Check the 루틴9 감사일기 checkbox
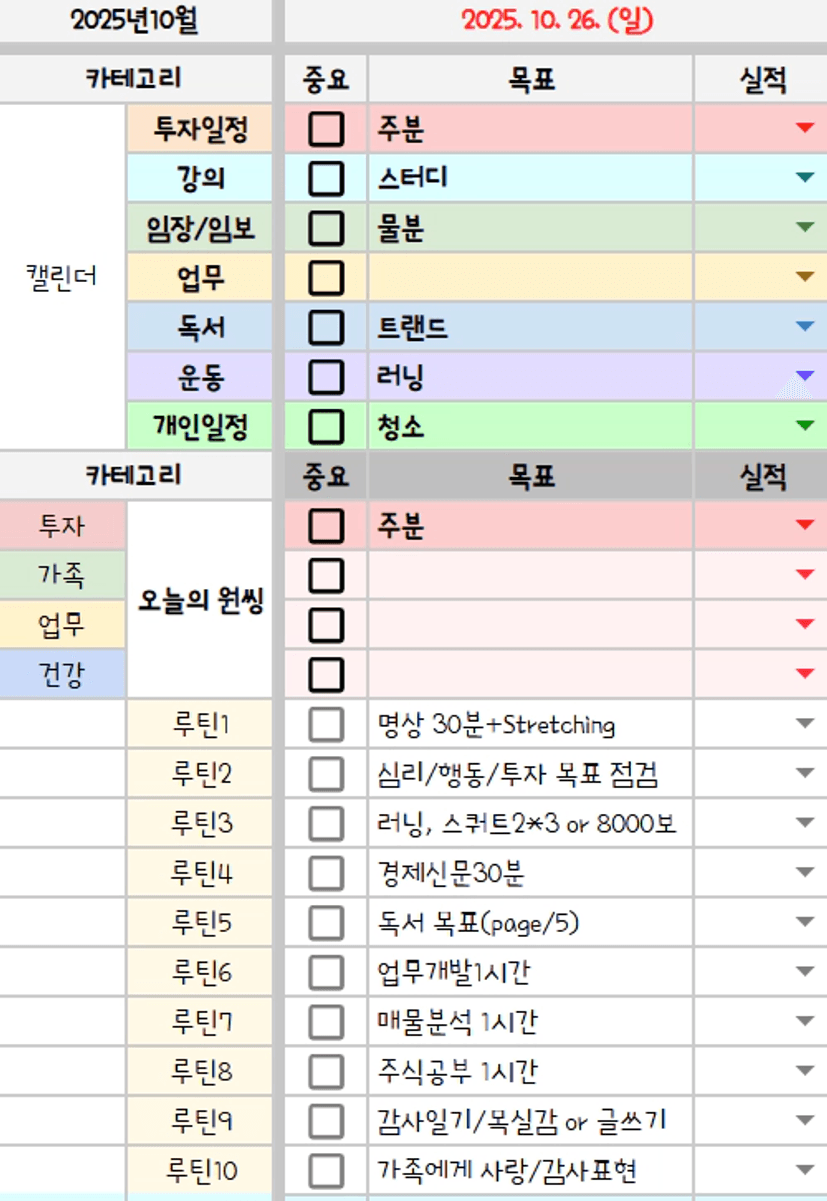 tap(326, 1121)
